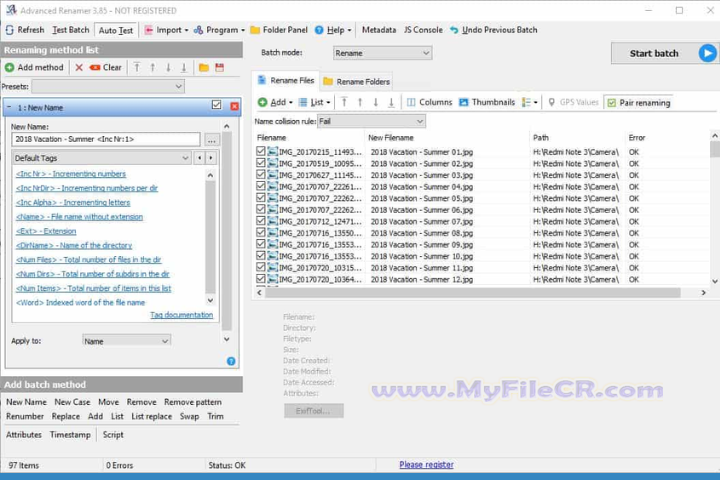
Task: Add a Renumber batch method
Action: pos(25,417)
